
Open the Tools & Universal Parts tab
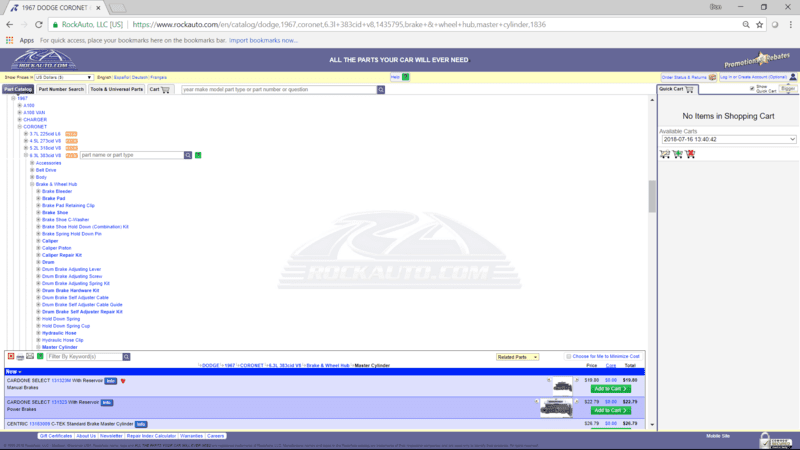click(x=116, y=89)
